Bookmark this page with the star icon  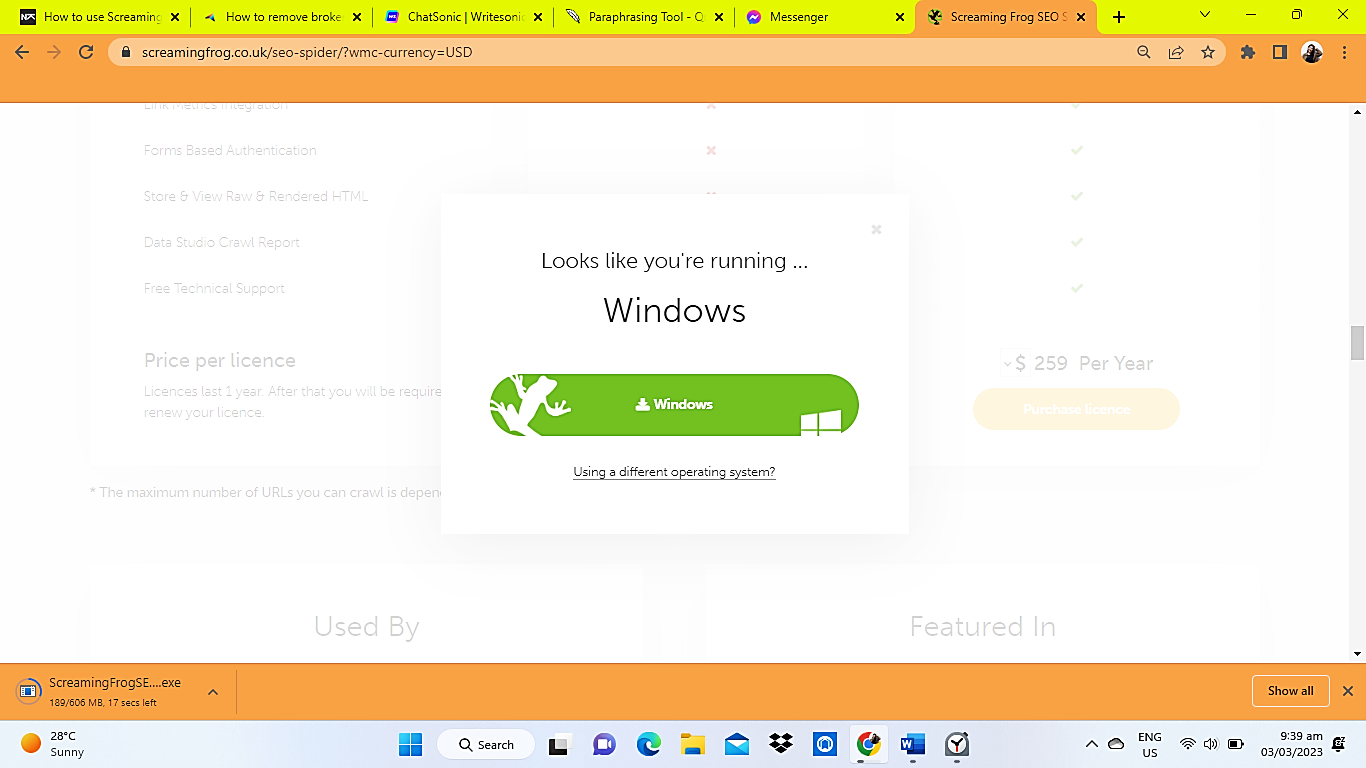point(1208,52)
